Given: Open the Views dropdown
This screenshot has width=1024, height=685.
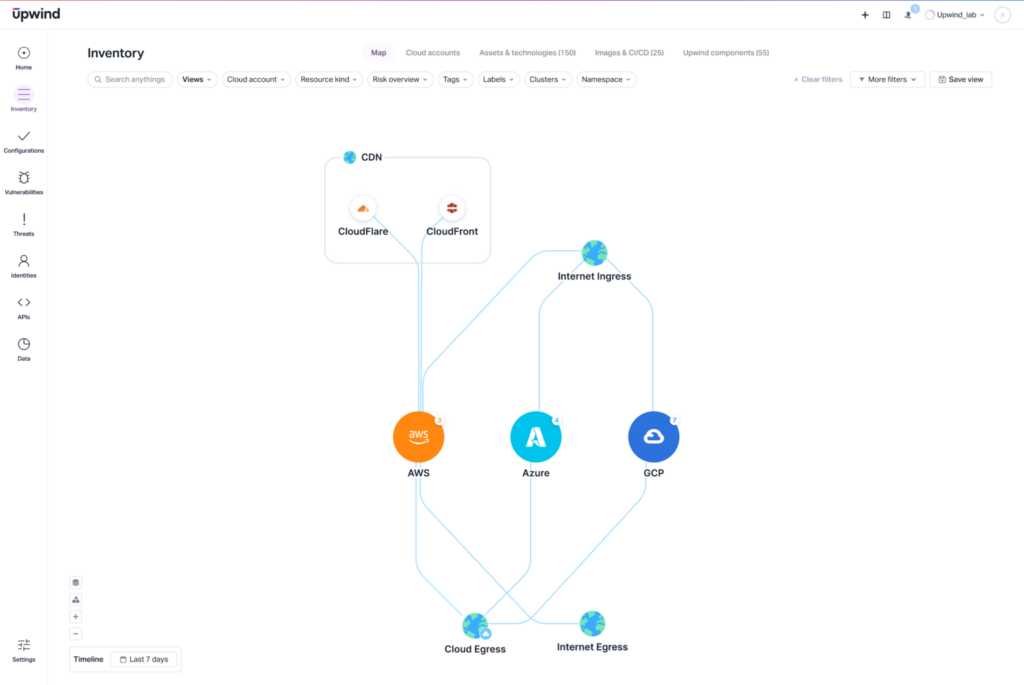Looking at the screenshot, I should (x=197, y=80).
